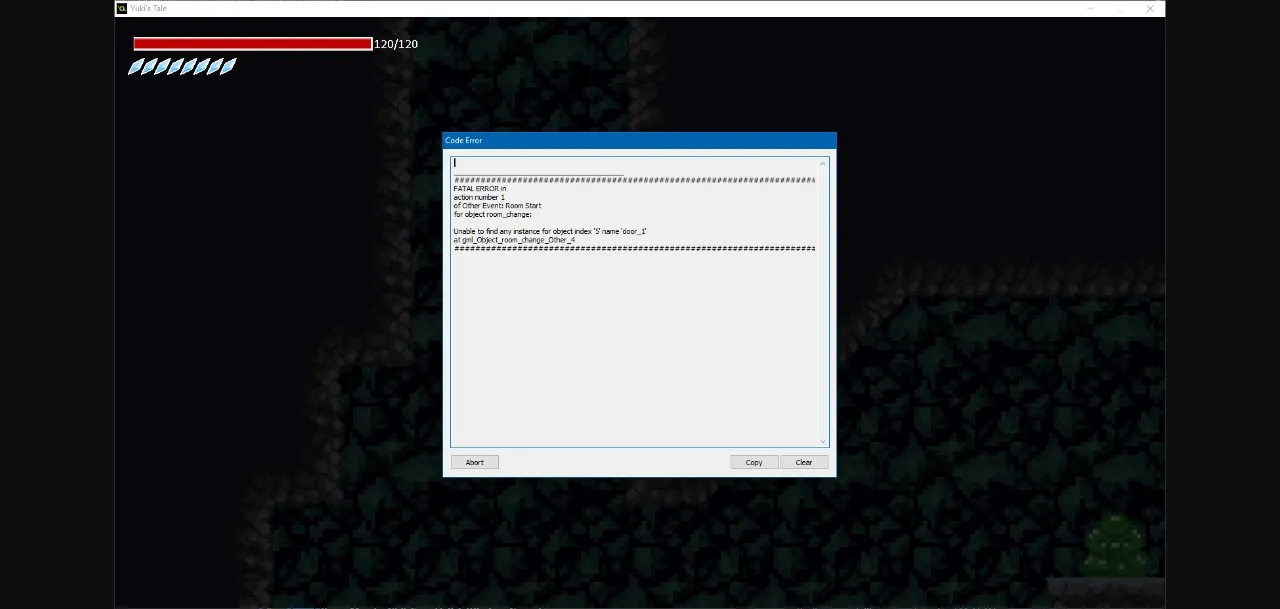Click the scroll down arrow in error text box

(x=823, y=441)
